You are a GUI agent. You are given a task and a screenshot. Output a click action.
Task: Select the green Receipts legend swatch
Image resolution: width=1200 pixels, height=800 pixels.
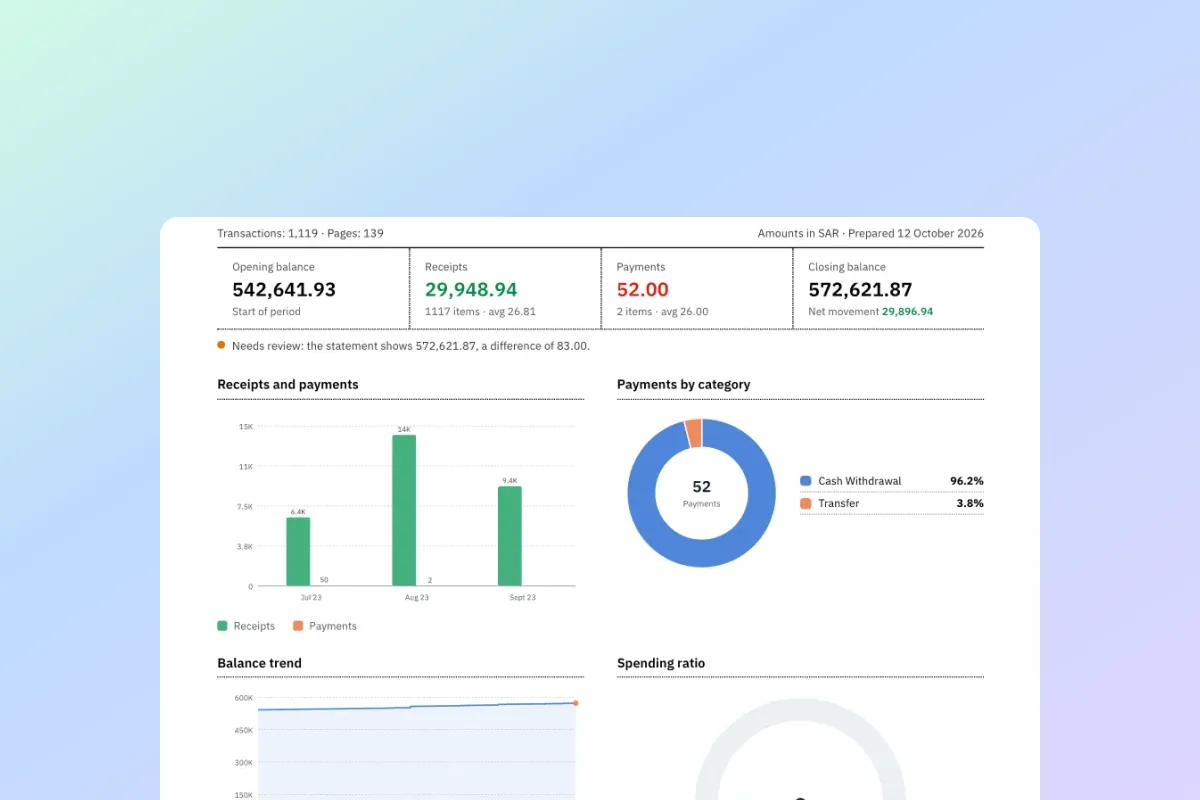coord(222,626)
